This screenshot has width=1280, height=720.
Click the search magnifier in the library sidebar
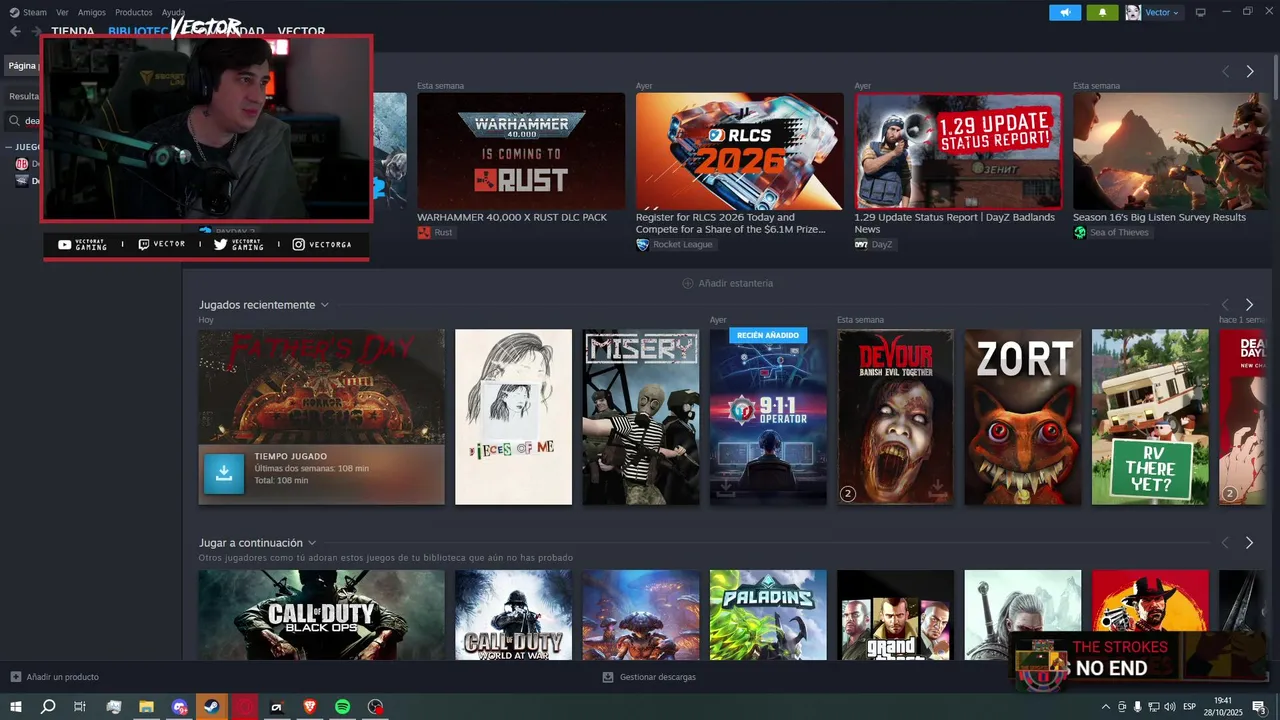(15, 121)
